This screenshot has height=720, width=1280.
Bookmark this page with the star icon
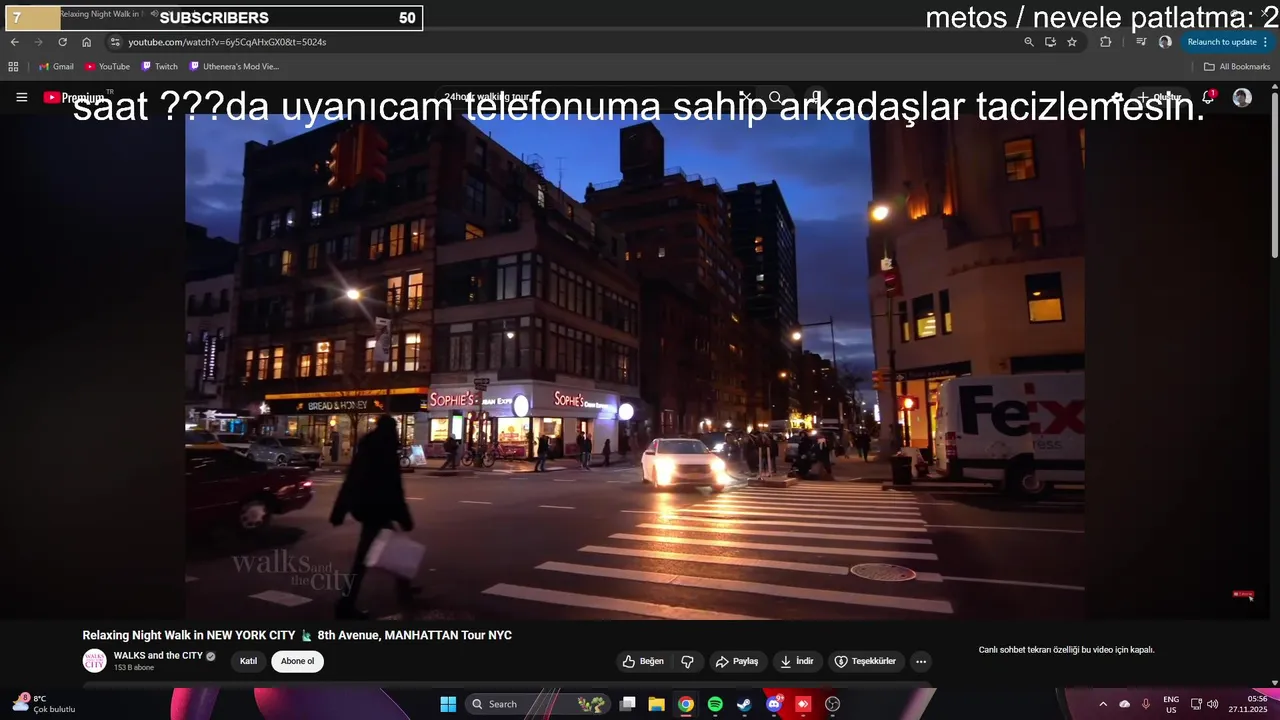click(1072, 42)
